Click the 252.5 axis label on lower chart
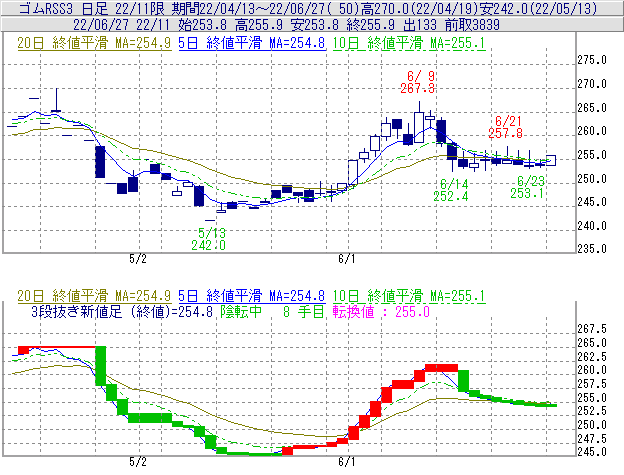This screenshot has width=624, height=475. (x=592, y=411)
